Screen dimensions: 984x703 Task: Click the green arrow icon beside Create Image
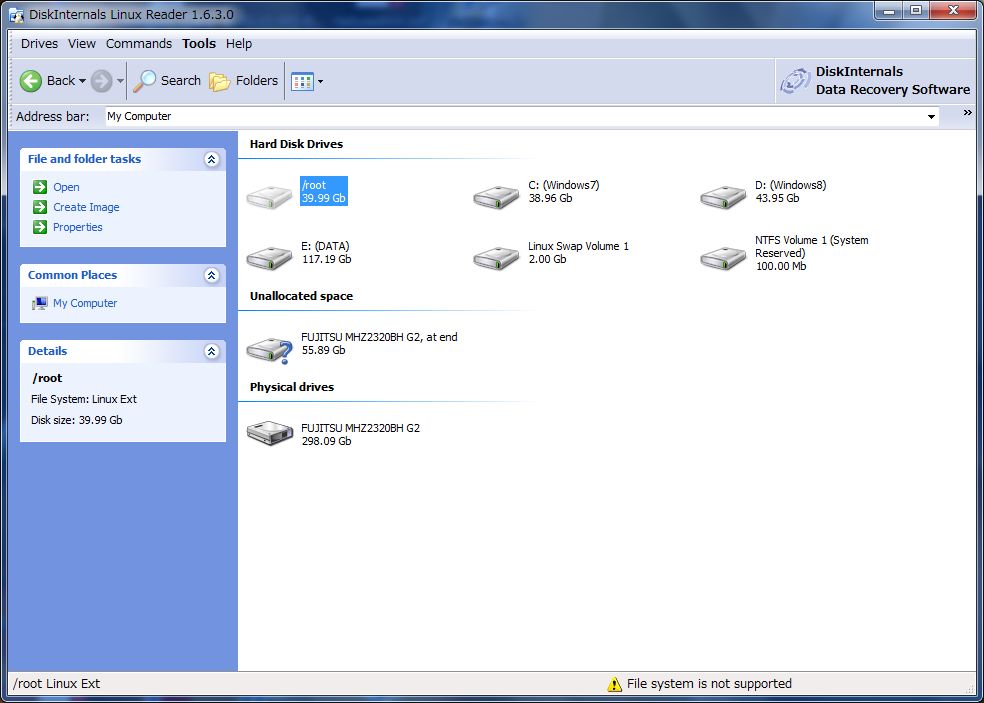tap(40, 207)
